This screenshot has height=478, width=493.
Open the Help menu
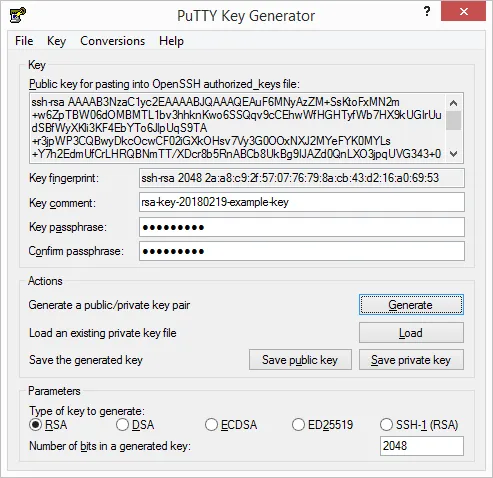(x=171, y=41)
